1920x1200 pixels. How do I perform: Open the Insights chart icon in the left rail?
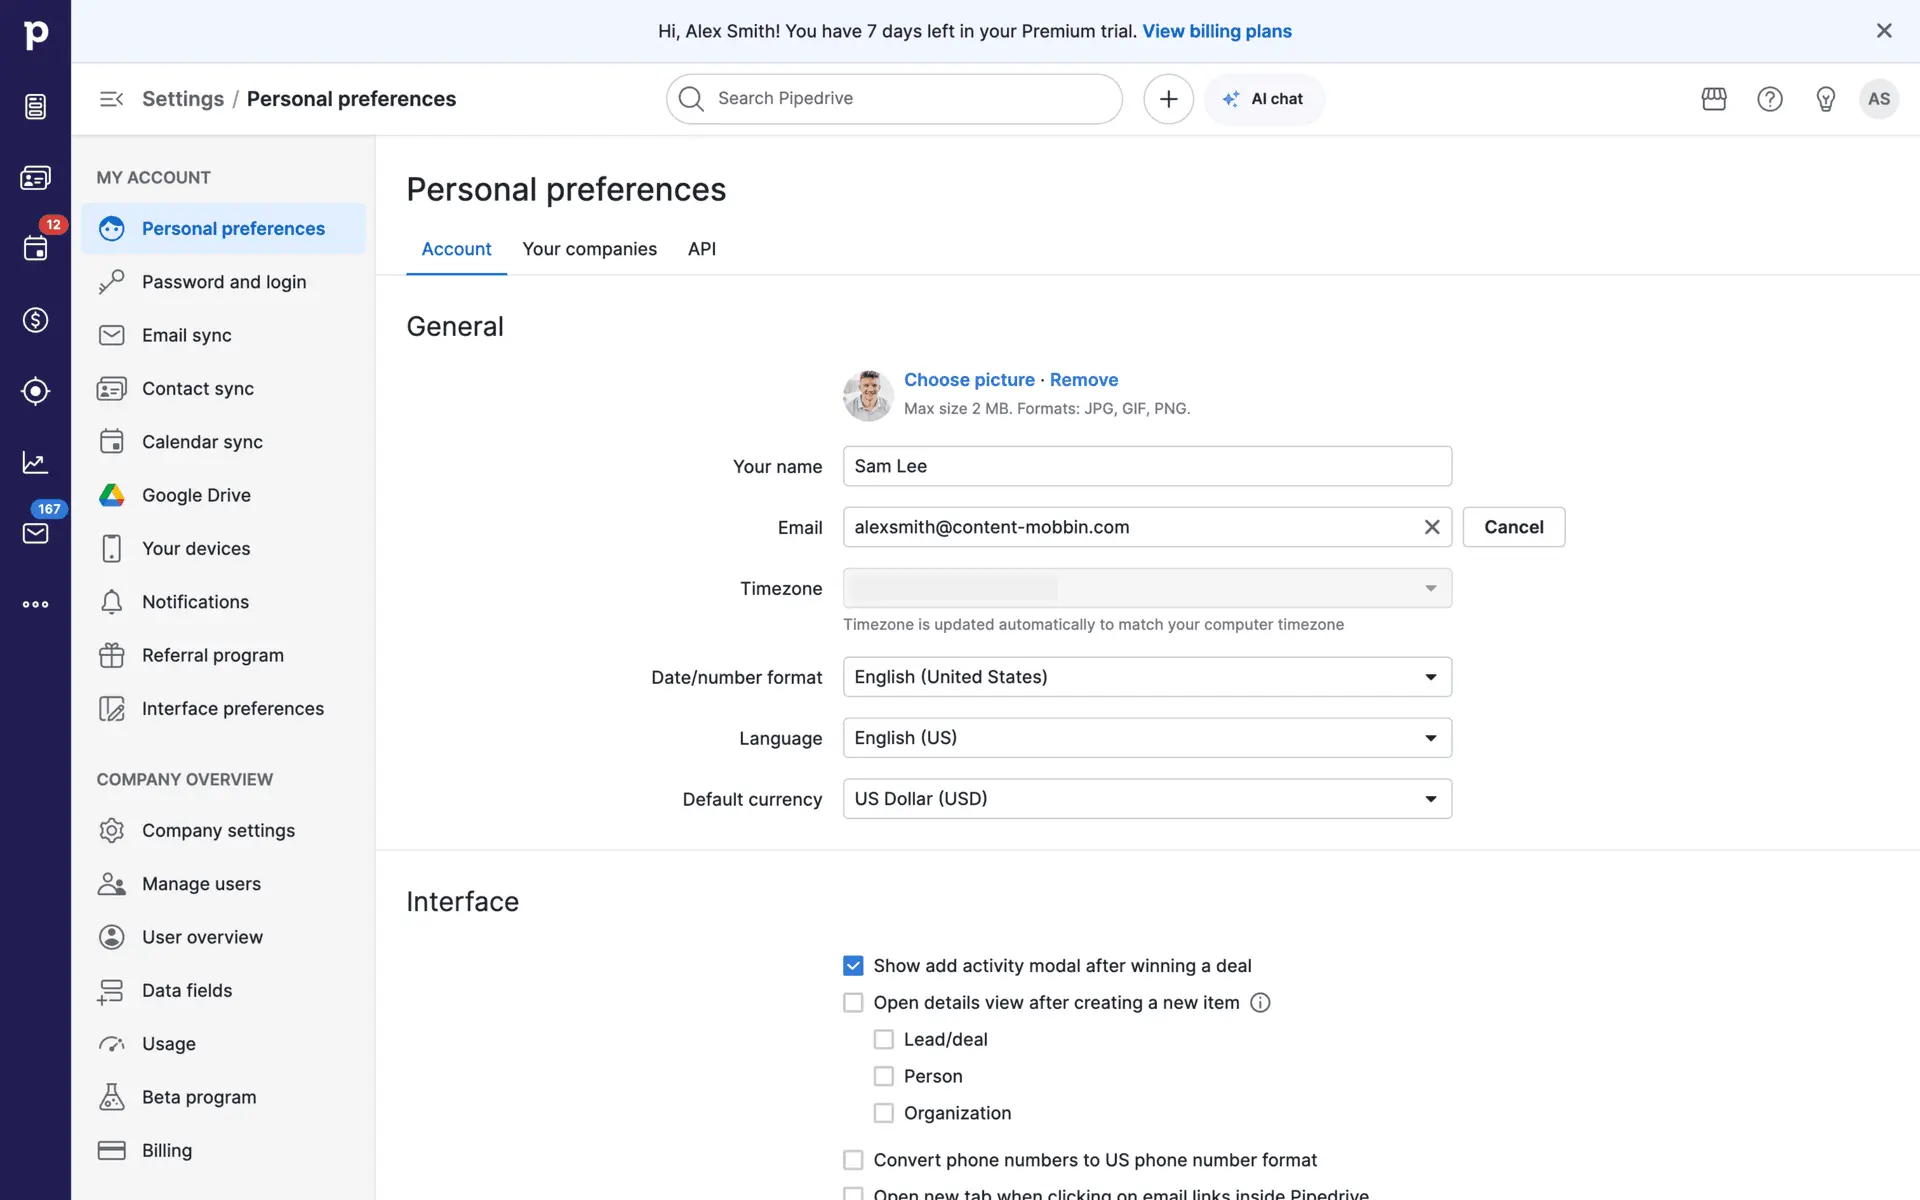35,462
